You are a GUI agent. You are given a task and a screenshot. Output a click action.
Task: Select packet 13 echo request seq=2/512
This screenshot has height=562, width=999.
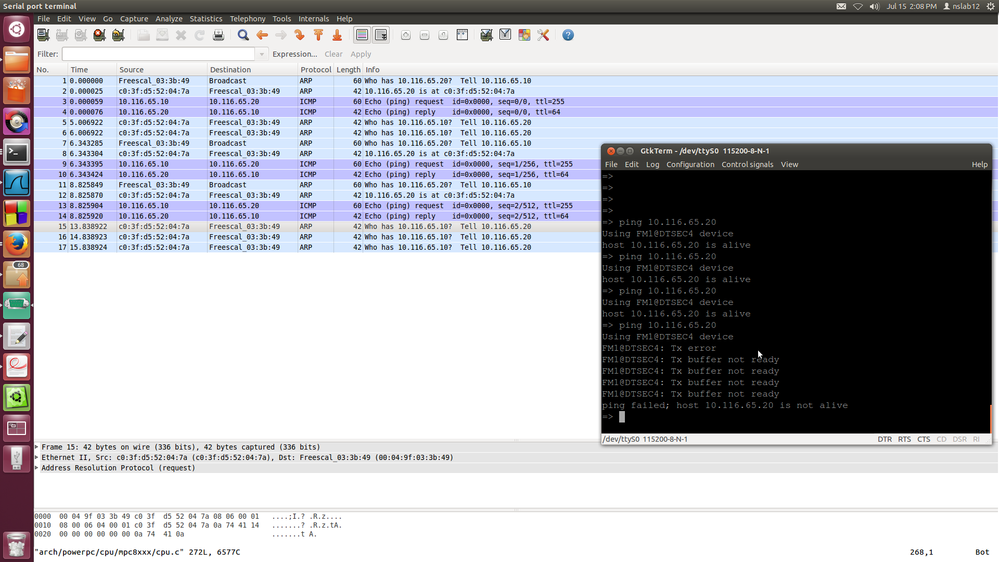(317, 206)
